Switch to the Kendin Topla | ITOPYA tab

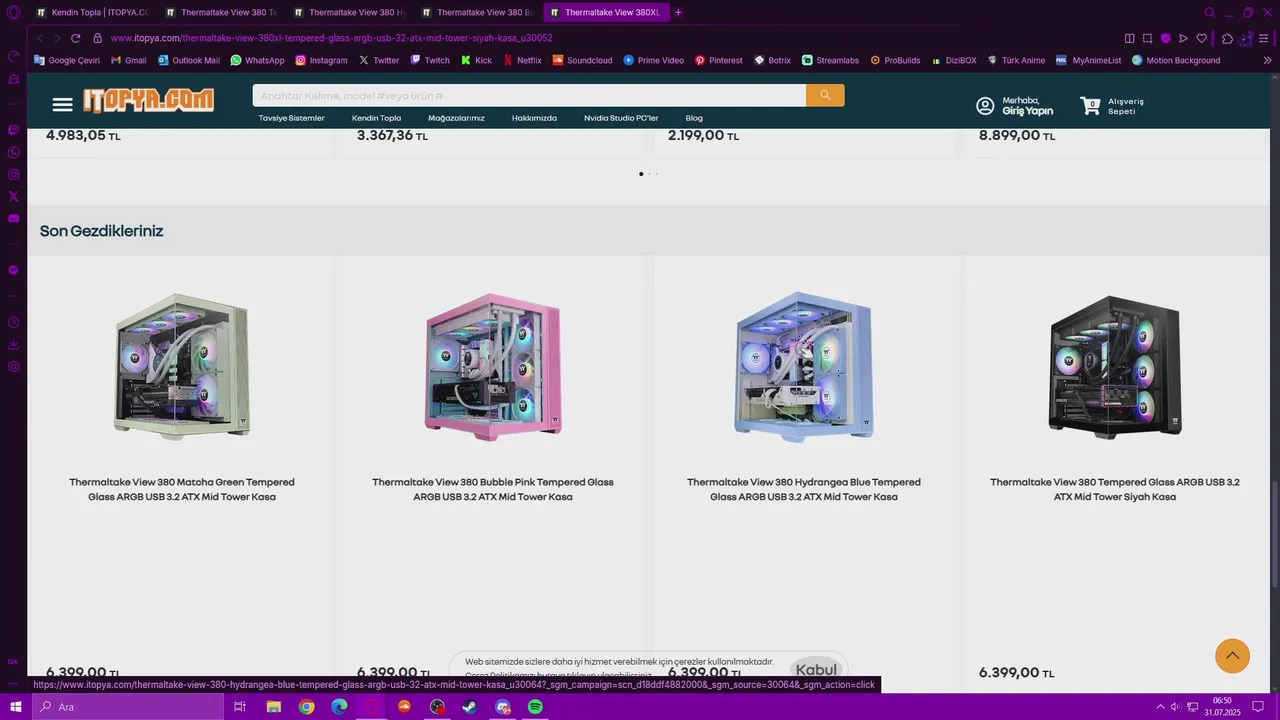92,12
